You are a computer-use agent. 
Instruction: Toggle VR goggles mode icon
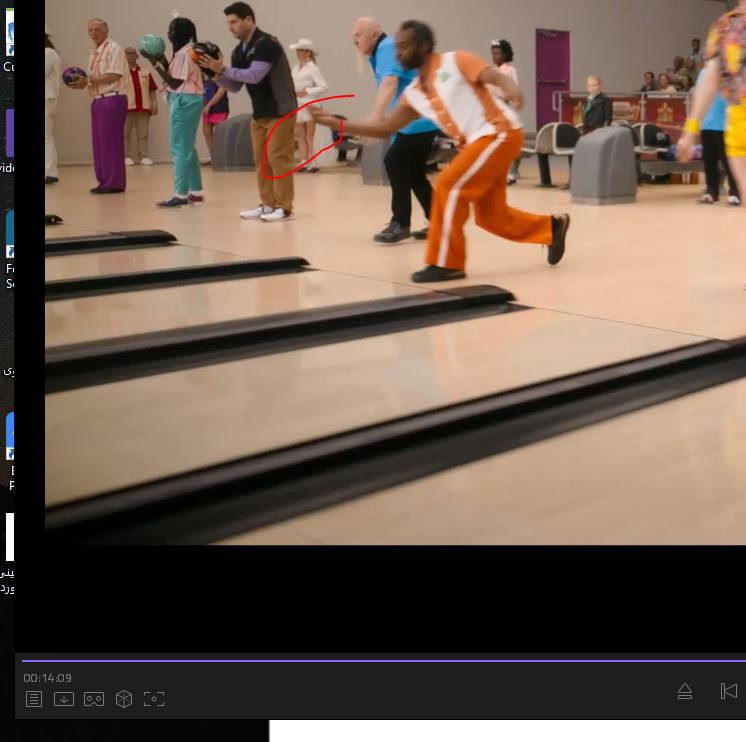94,699
